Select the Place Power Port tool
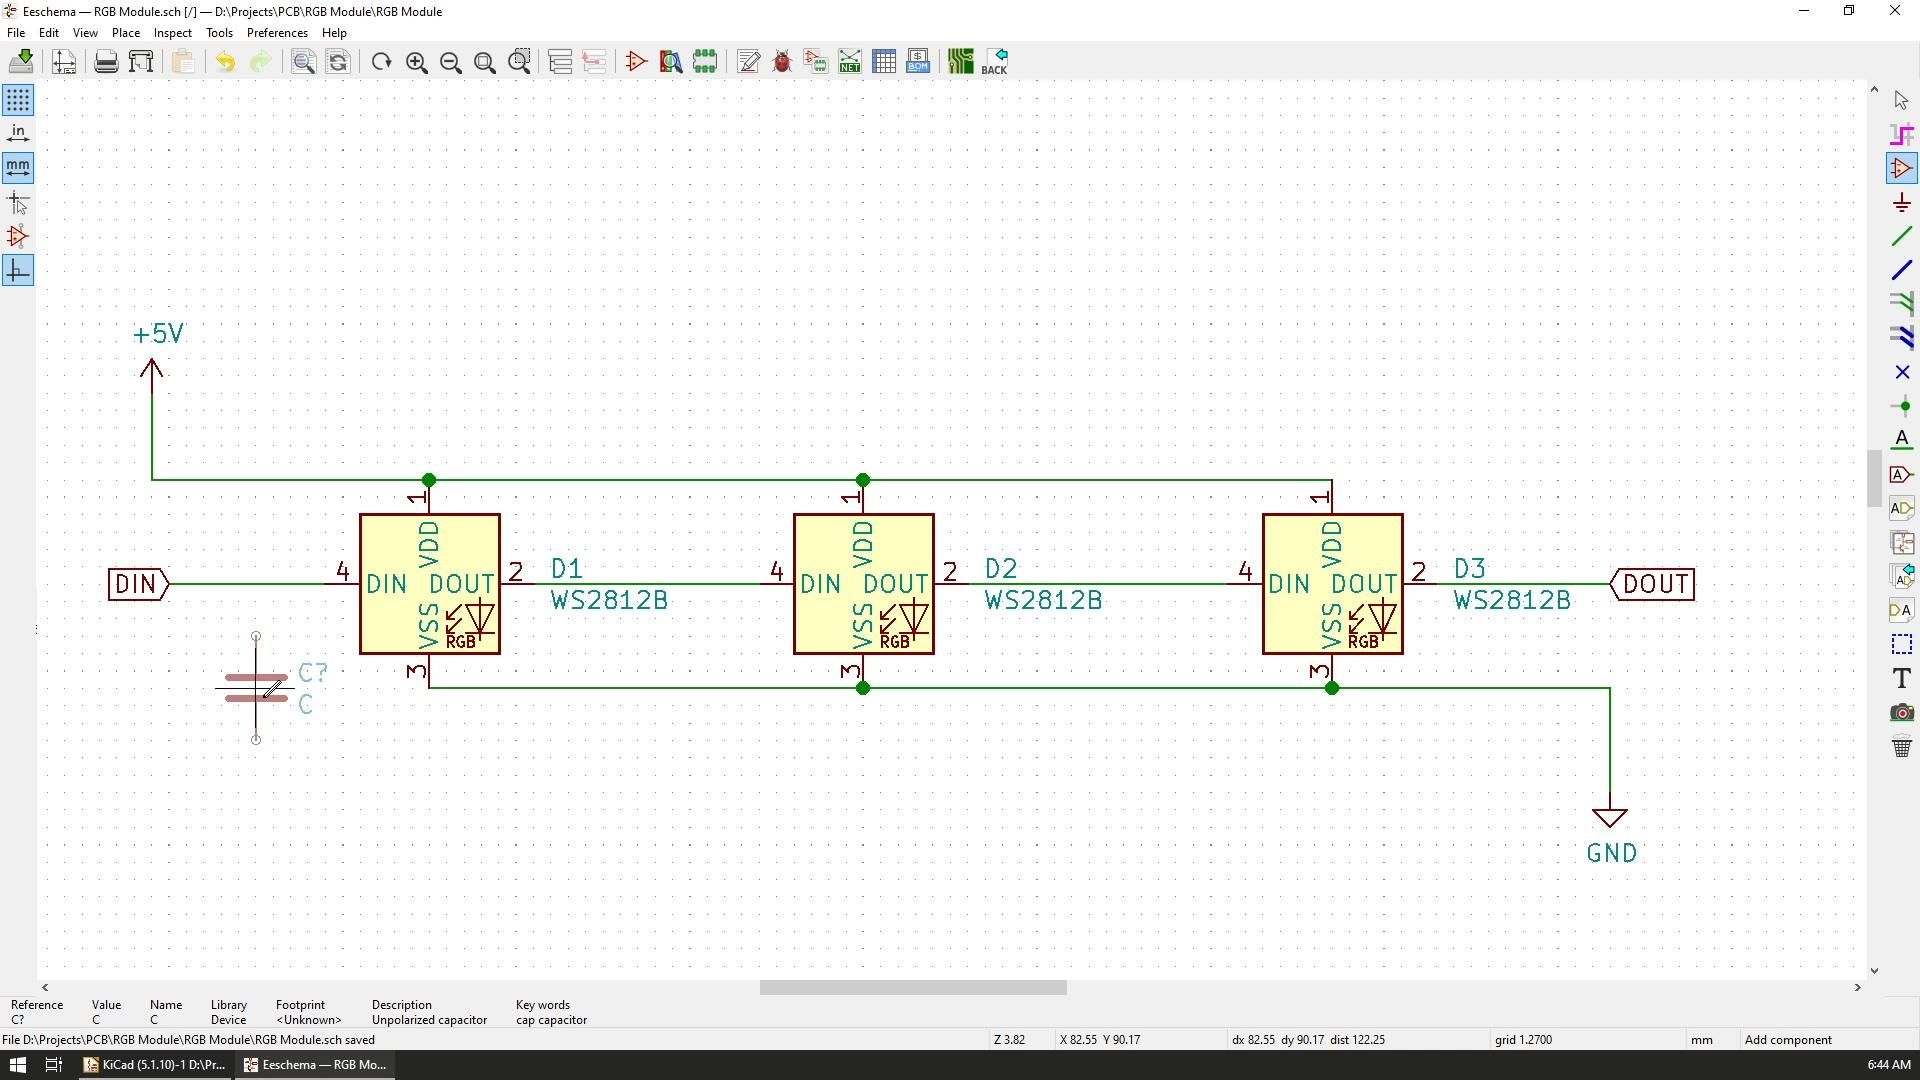1920x1080 pixels. 1903,202
